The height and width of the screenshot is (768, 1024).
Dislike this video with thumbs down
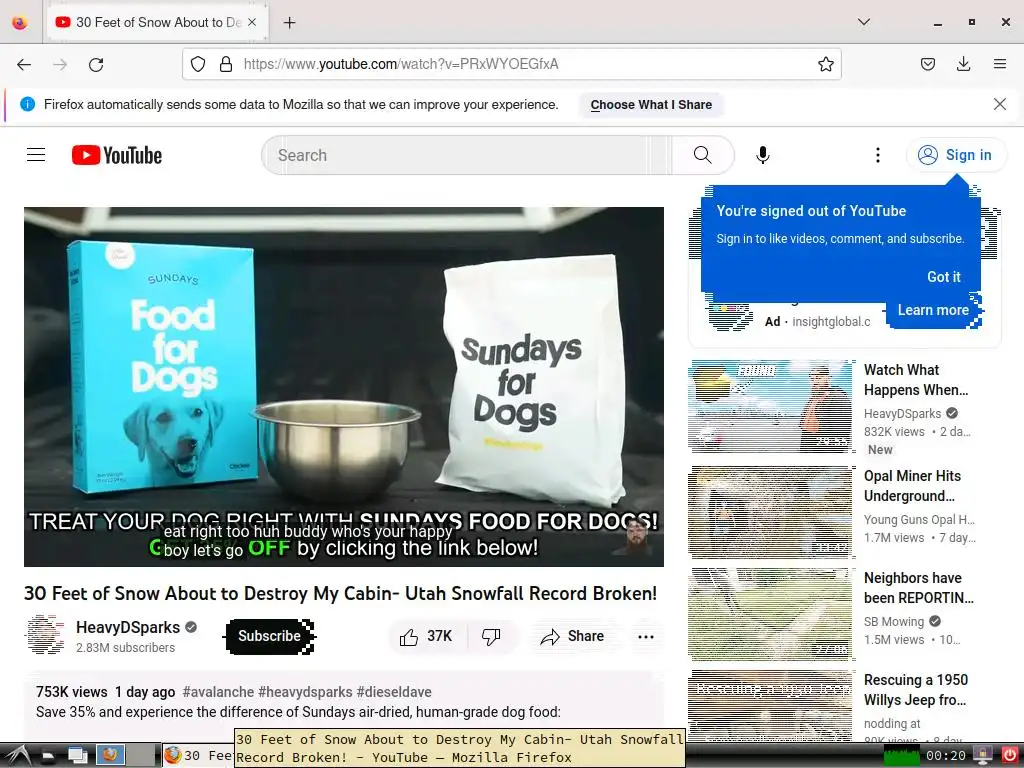[x=491, y=637]
